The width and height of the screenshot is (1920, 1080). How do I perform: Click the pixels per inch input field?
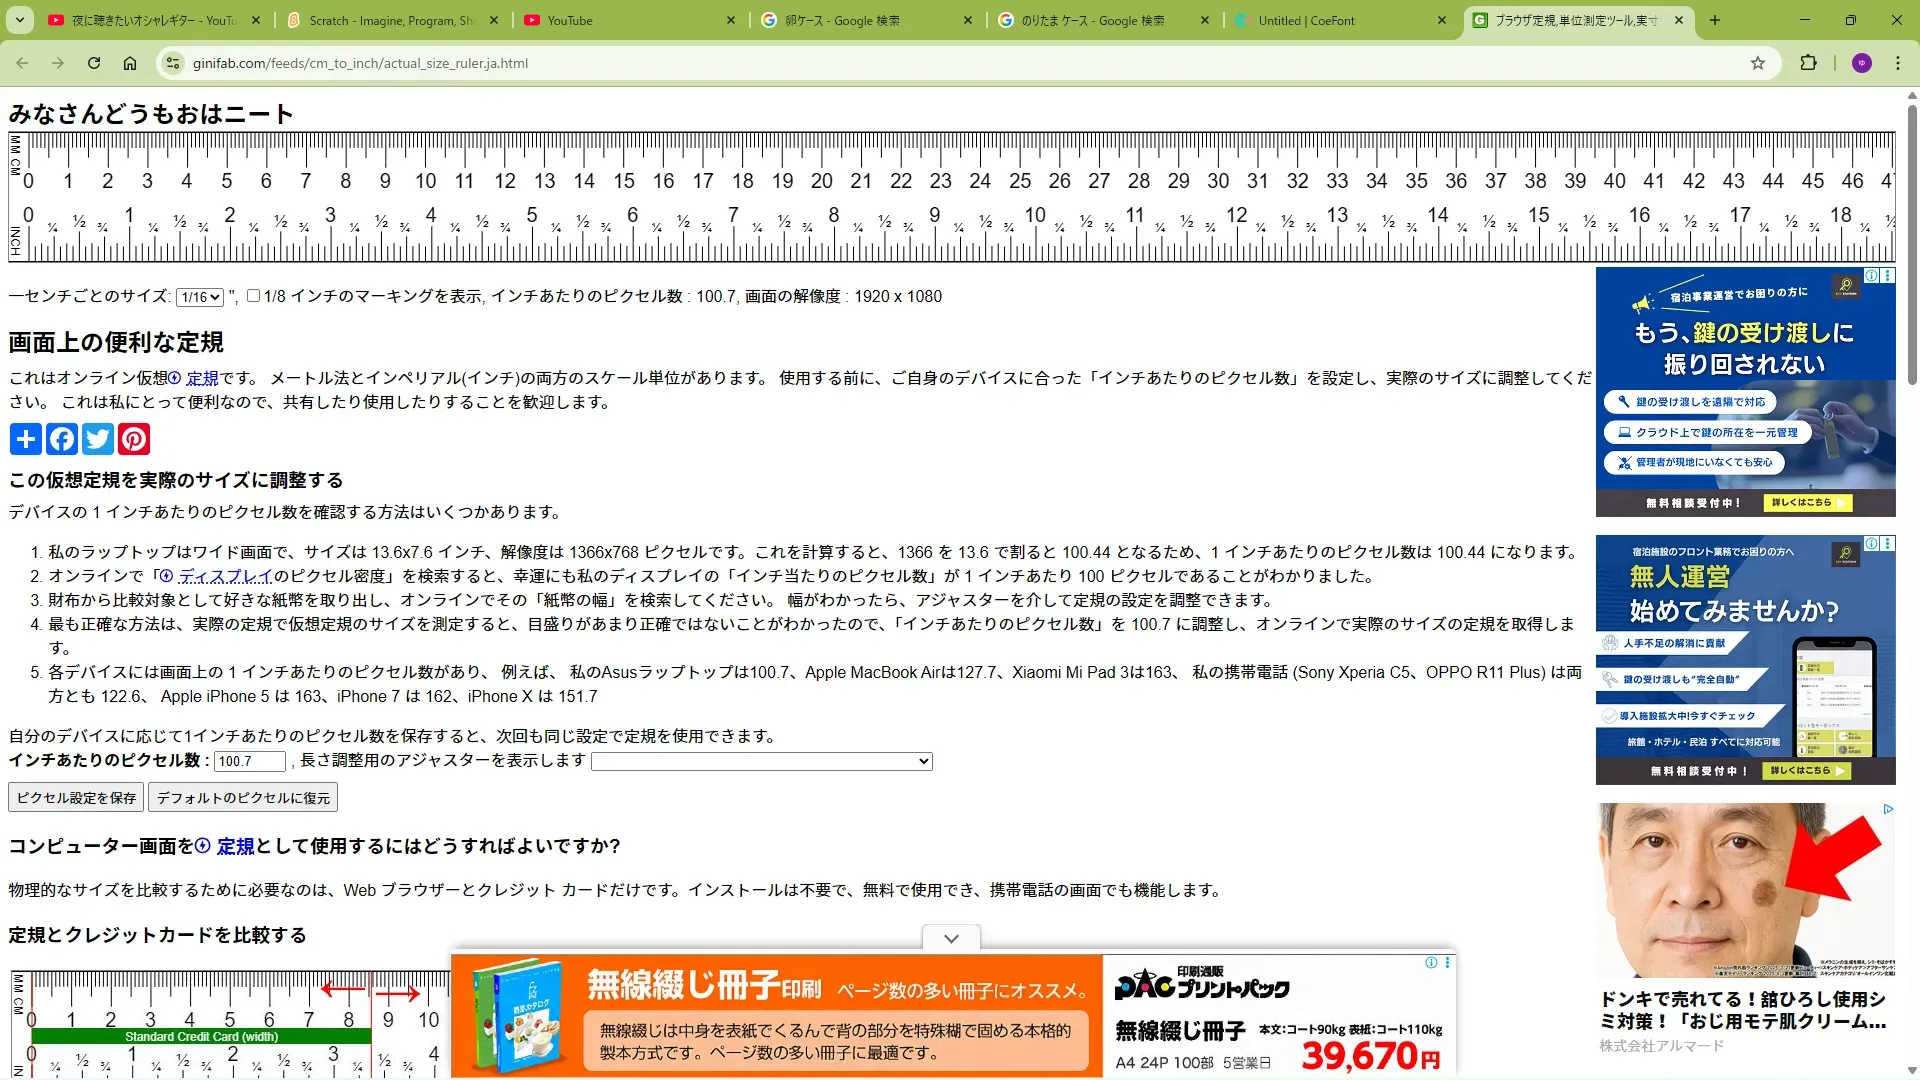(x=250, y=761)
